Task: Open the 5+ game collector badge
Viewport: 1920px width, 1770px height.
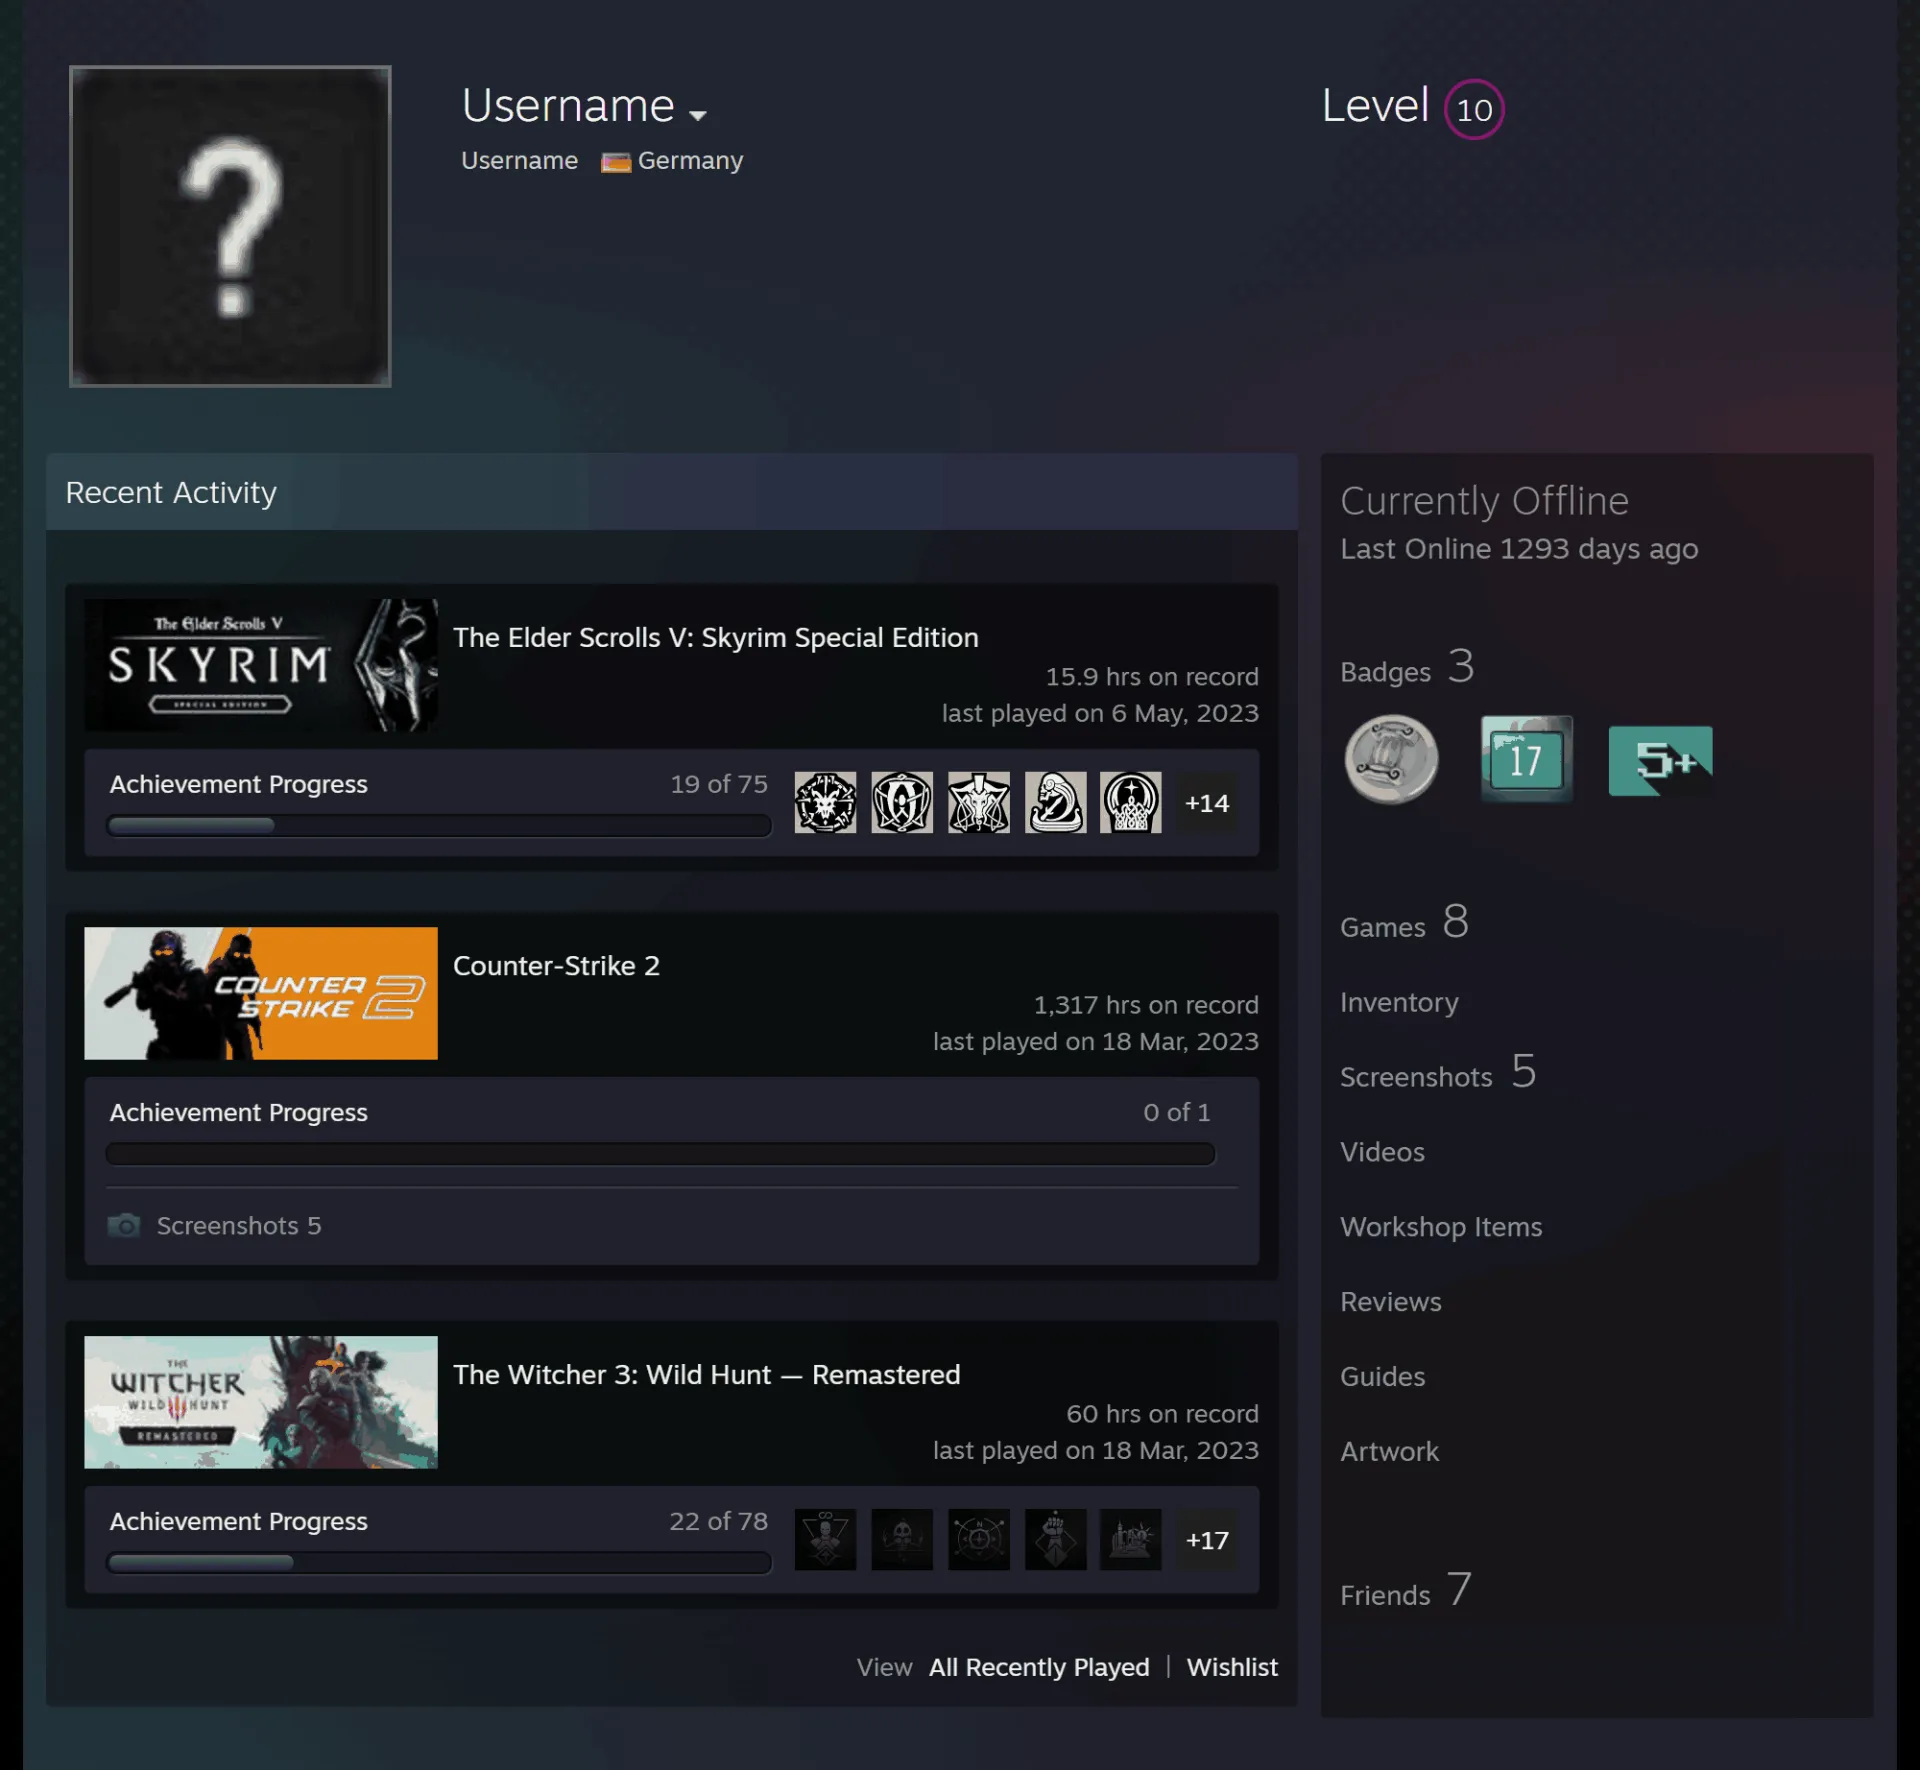Action: (x=1660, y=761)
